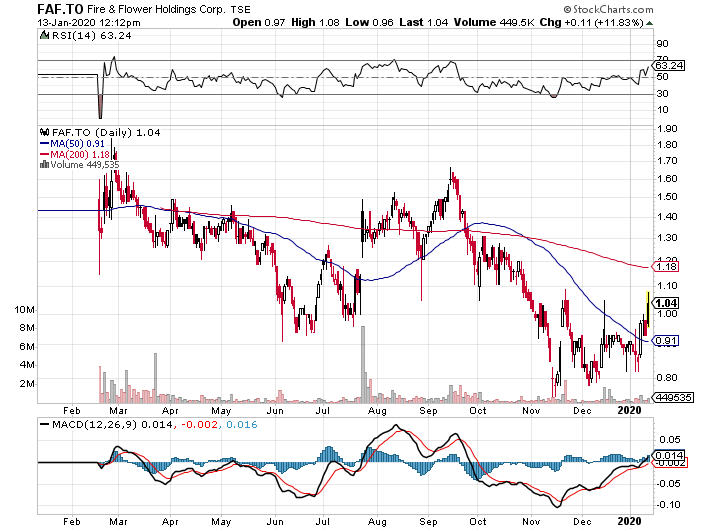Screen dimensions: 701x531
Task: Click the Volume bars legend icon
Action: click(x=43, y=164)
